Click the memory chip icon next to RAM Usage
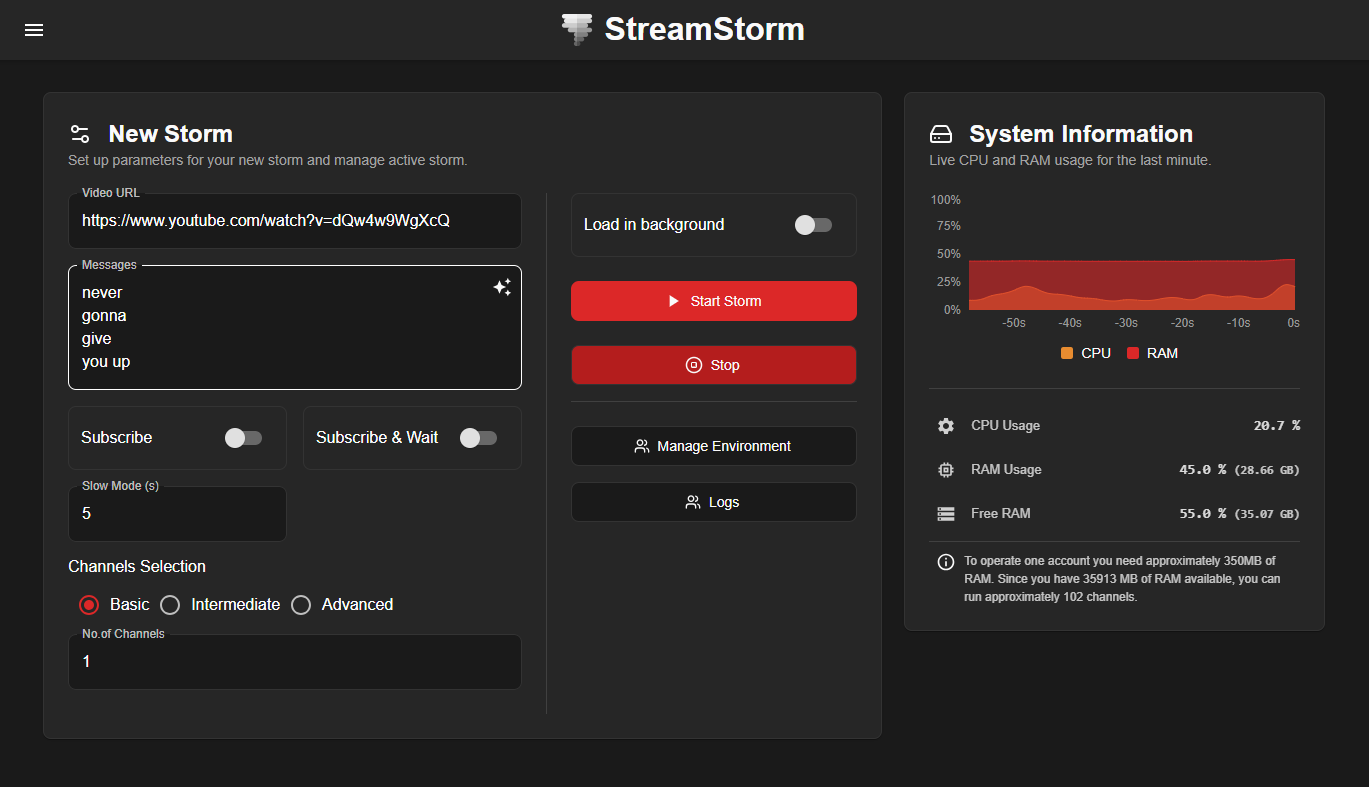 coord(945,469)
